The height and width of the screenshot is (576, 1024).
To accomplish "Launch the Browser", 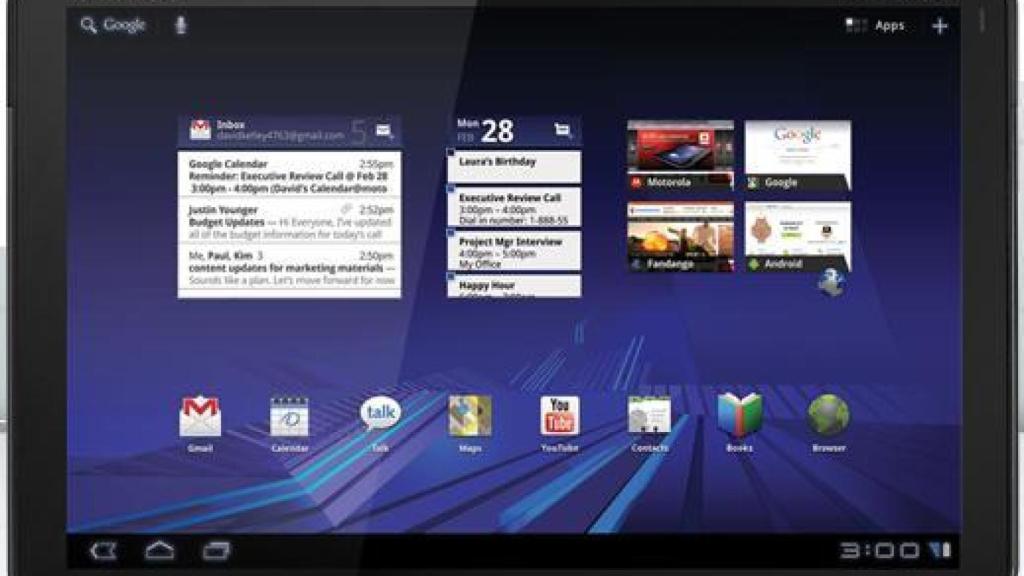I will click(830, 412).
